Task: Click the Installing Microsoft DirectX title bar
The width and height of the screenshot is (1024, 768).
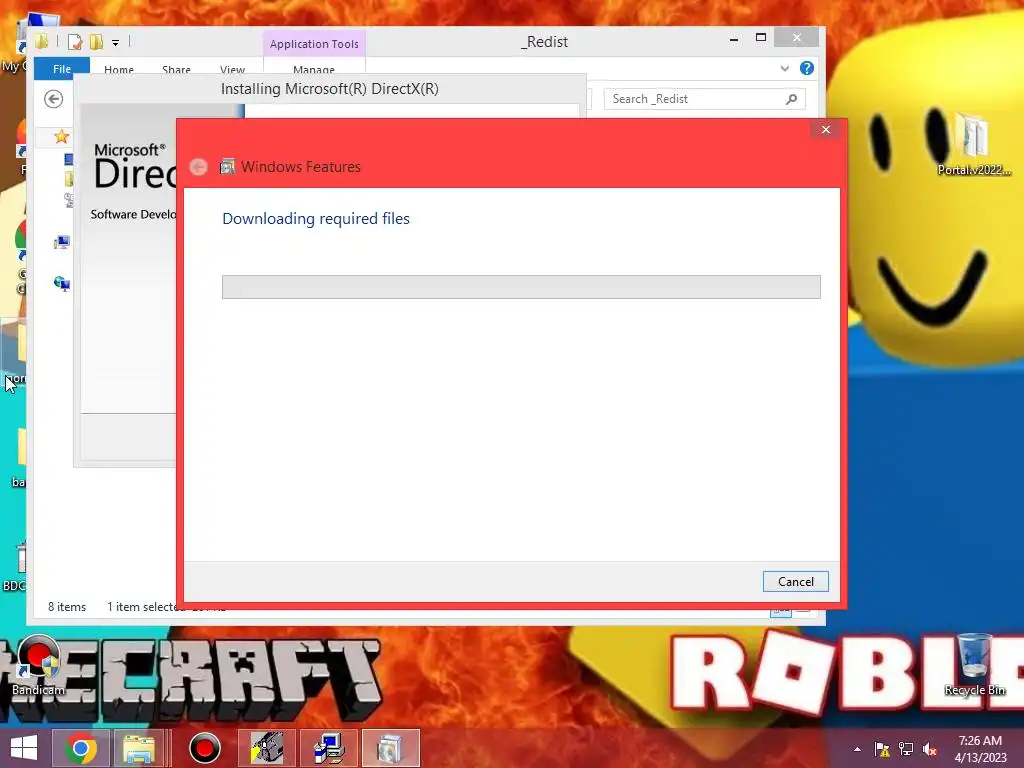Action: click(x=330, y=89)
